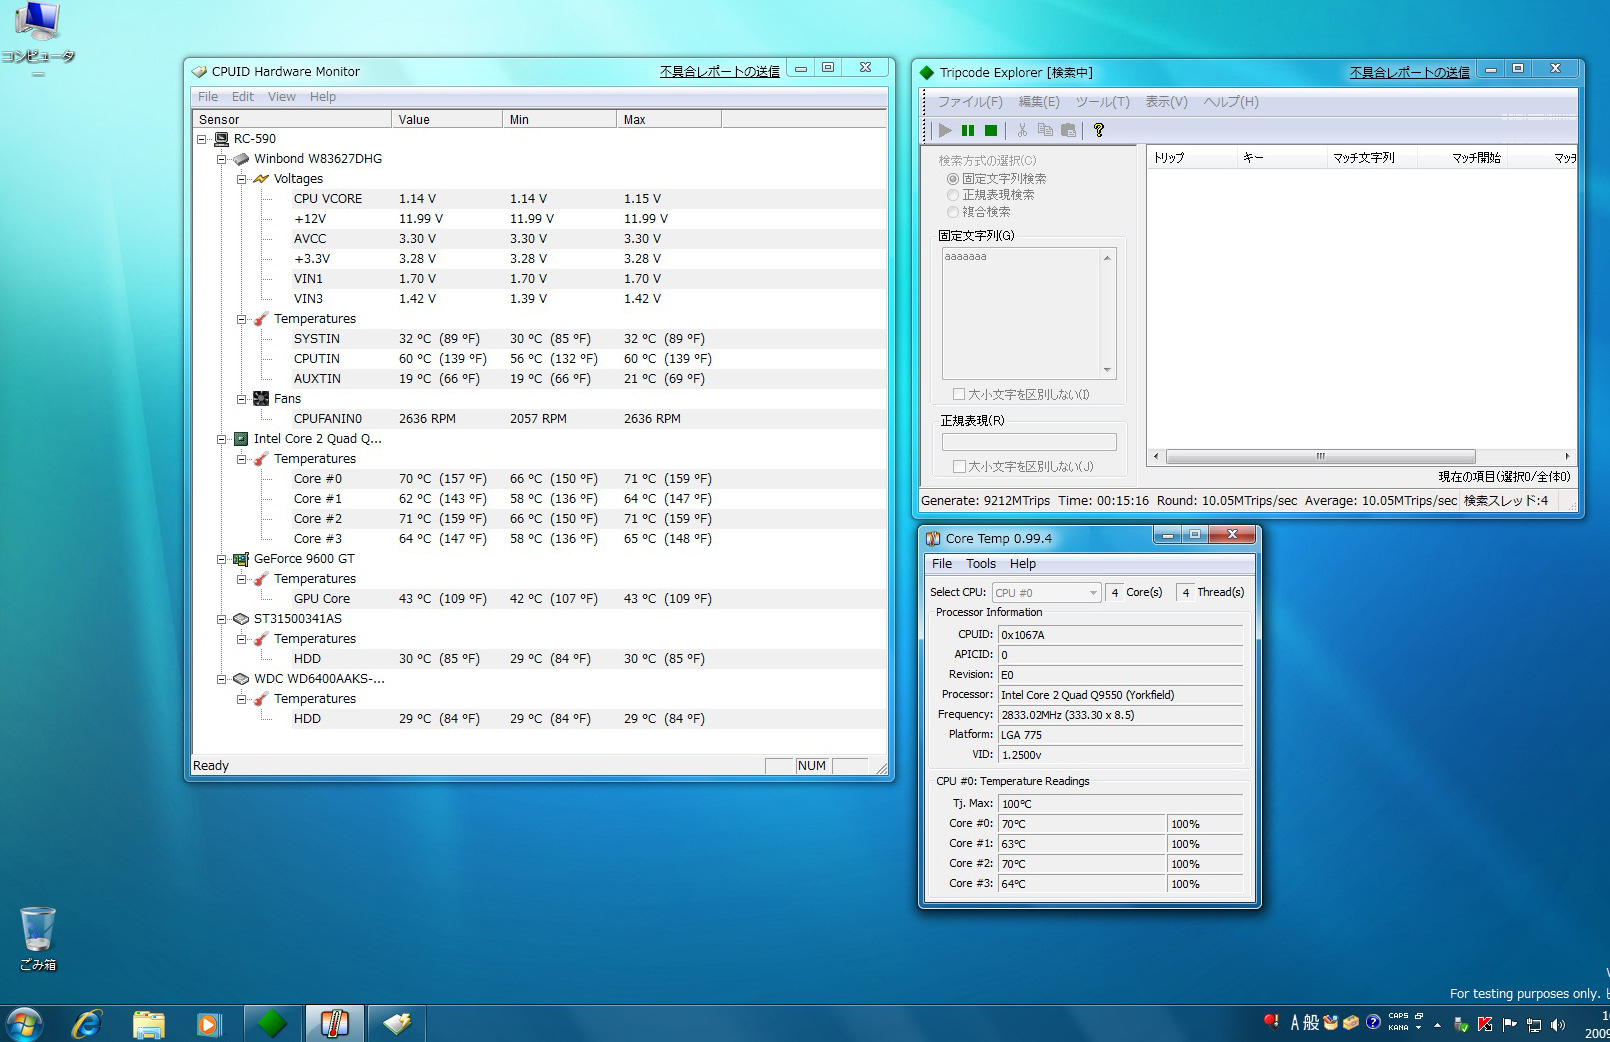
Task: Collapse the Intel Core 2 Quad node
Action: (222, 439)
